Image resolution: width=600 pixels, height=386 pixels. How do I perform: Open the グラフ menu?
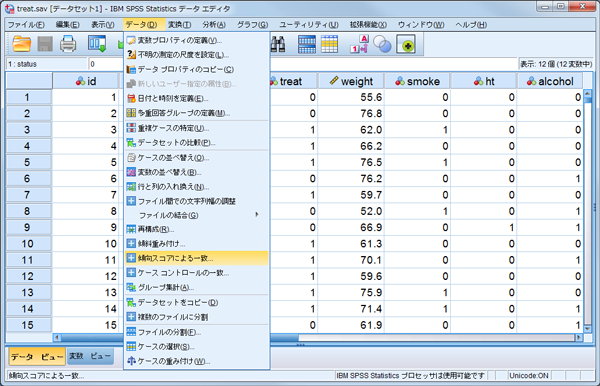252,25
